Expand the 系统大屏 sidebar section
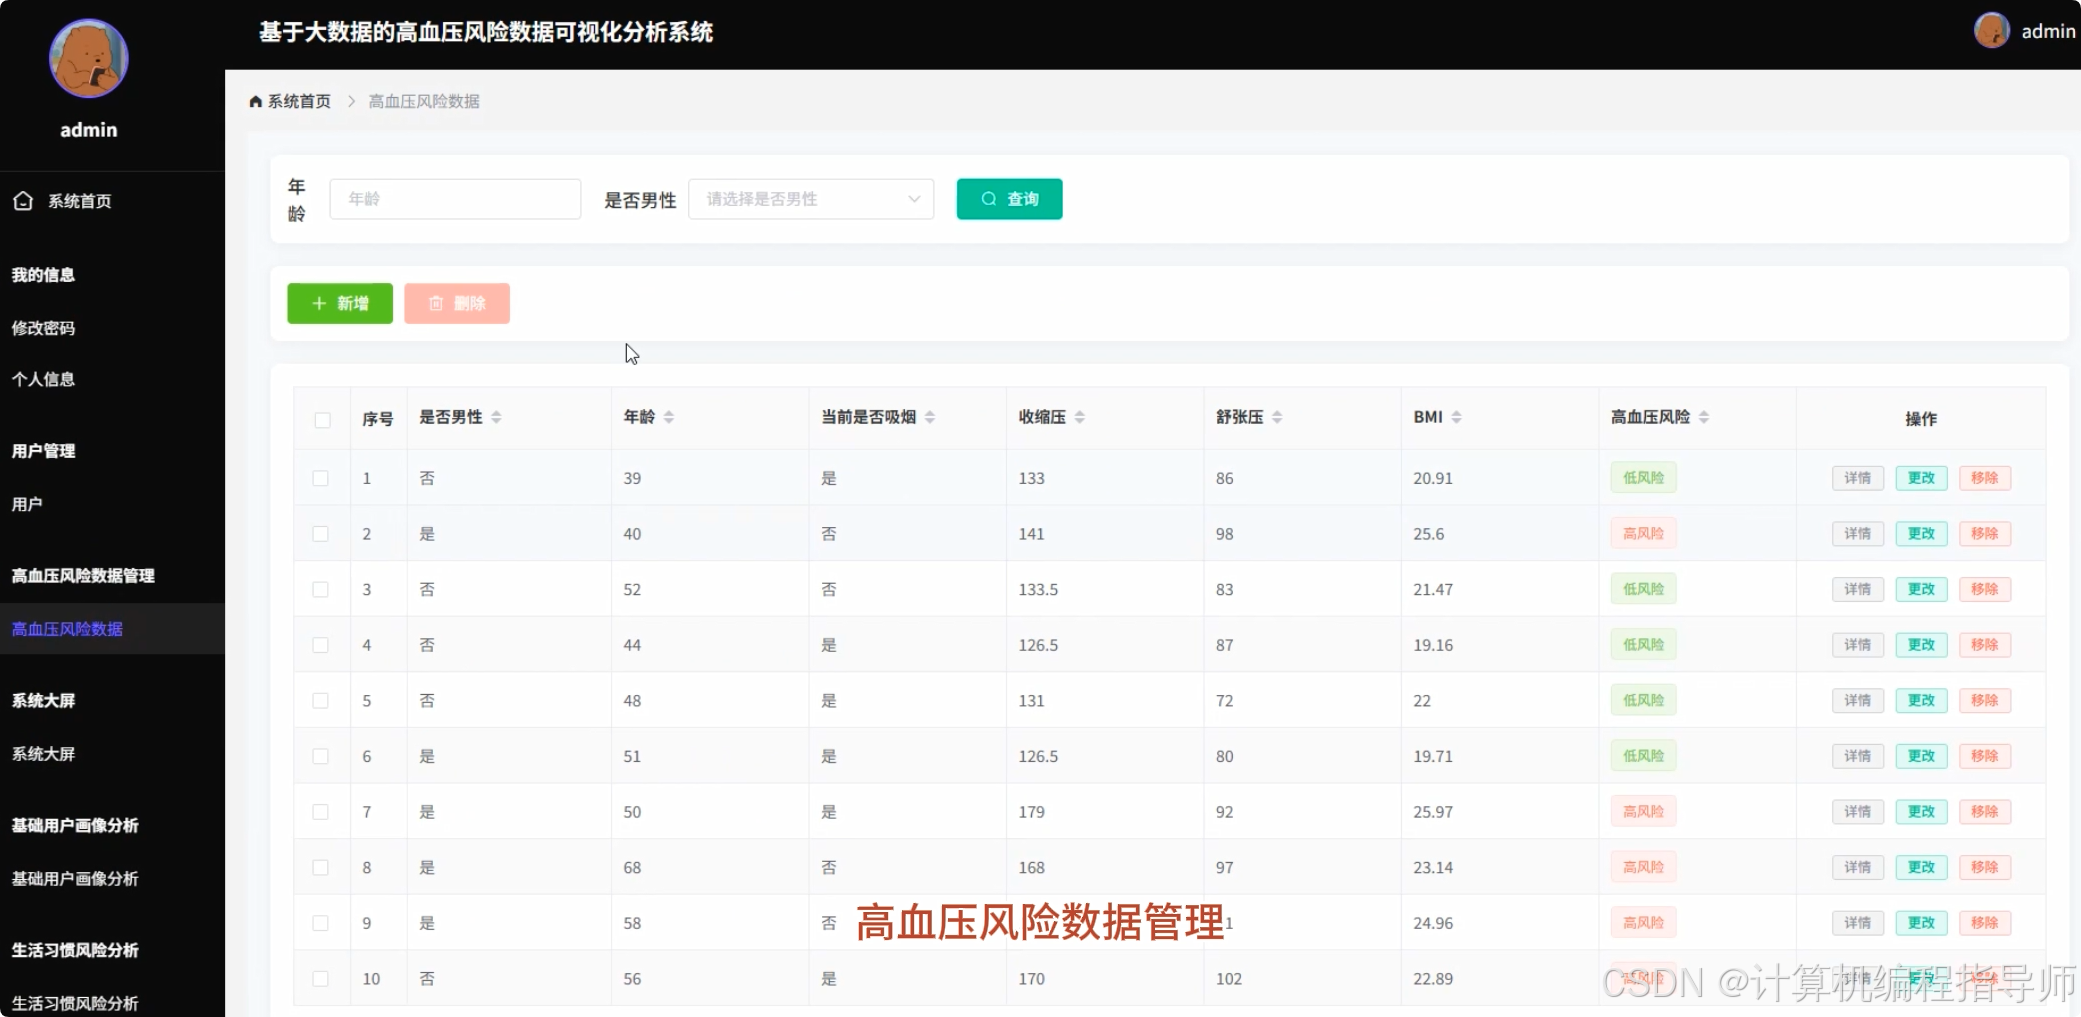The width and height of the screenshot is (2081, 1017). pos(43,701)
